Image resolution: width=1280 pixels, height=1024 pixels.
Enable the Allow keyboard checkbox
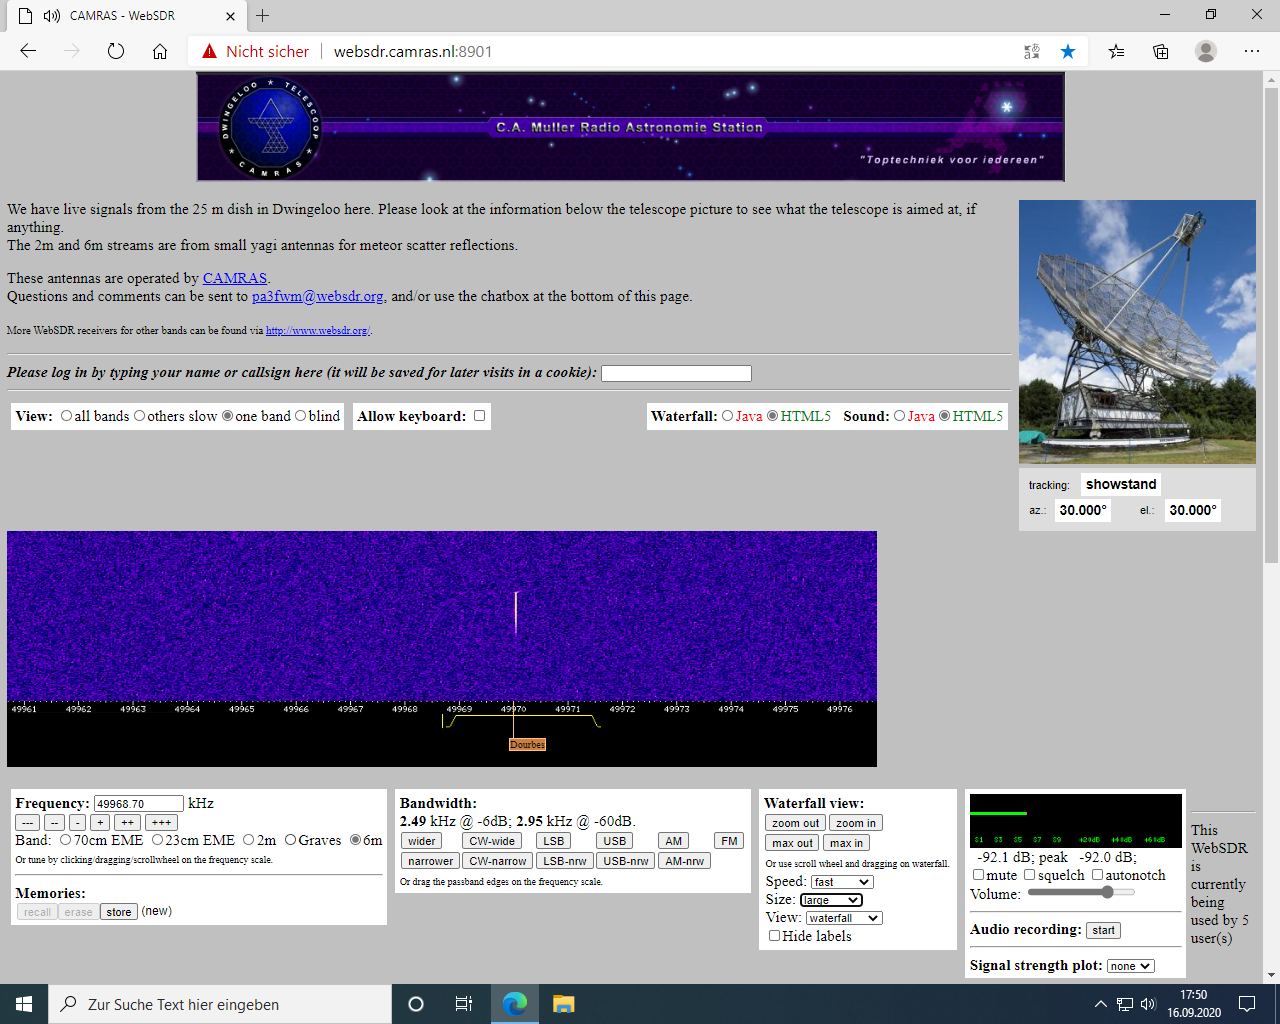pyautogui.click(x=479, y=416)
